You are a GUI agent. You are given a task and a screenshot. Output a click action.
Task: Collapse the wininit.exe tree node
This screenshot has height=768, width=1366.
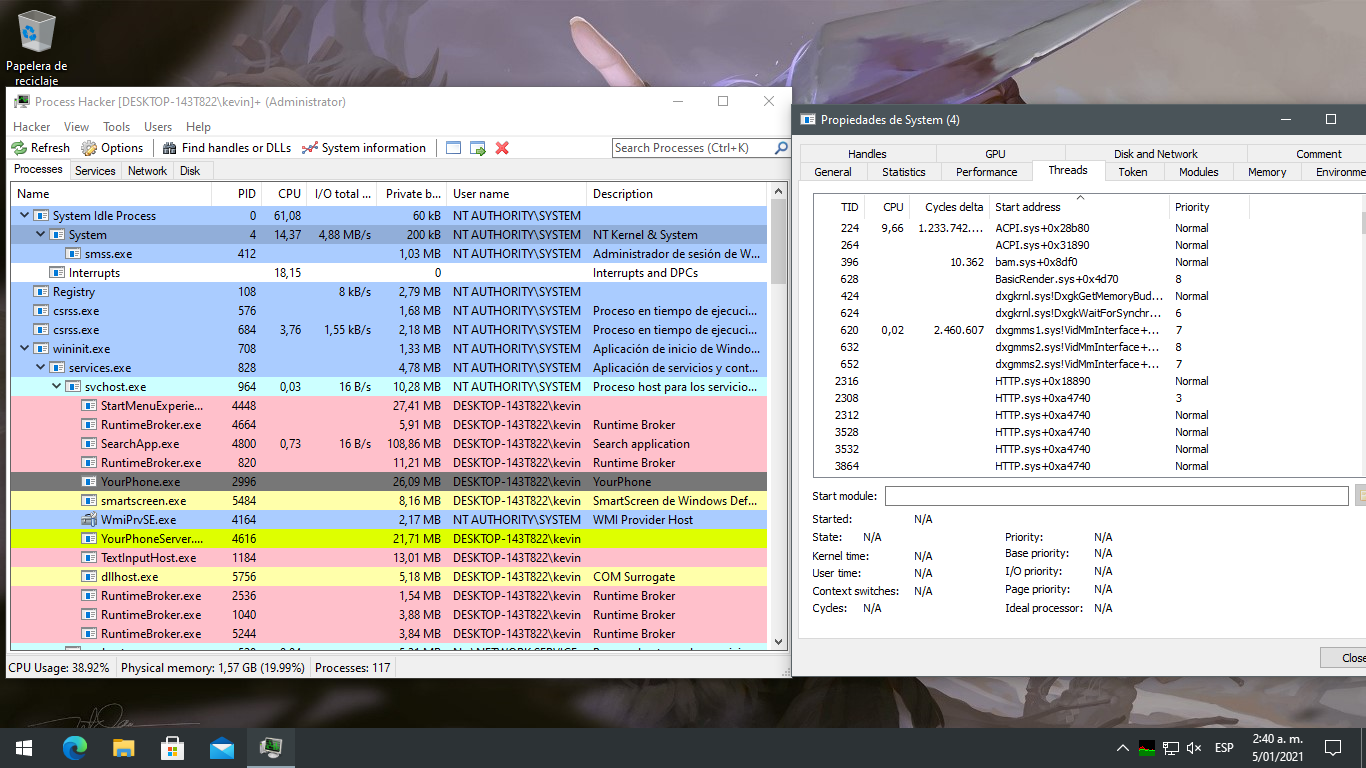(25, 349)
